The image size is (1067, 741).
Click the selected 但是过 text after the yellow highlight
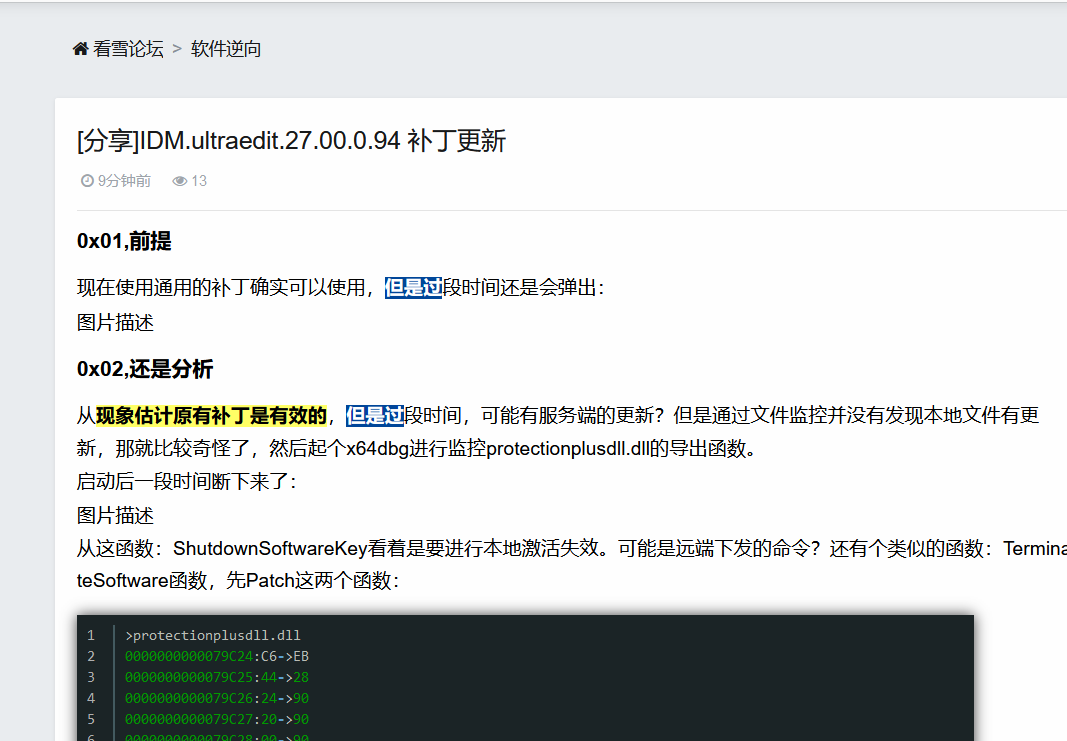[x=375, y=415]
